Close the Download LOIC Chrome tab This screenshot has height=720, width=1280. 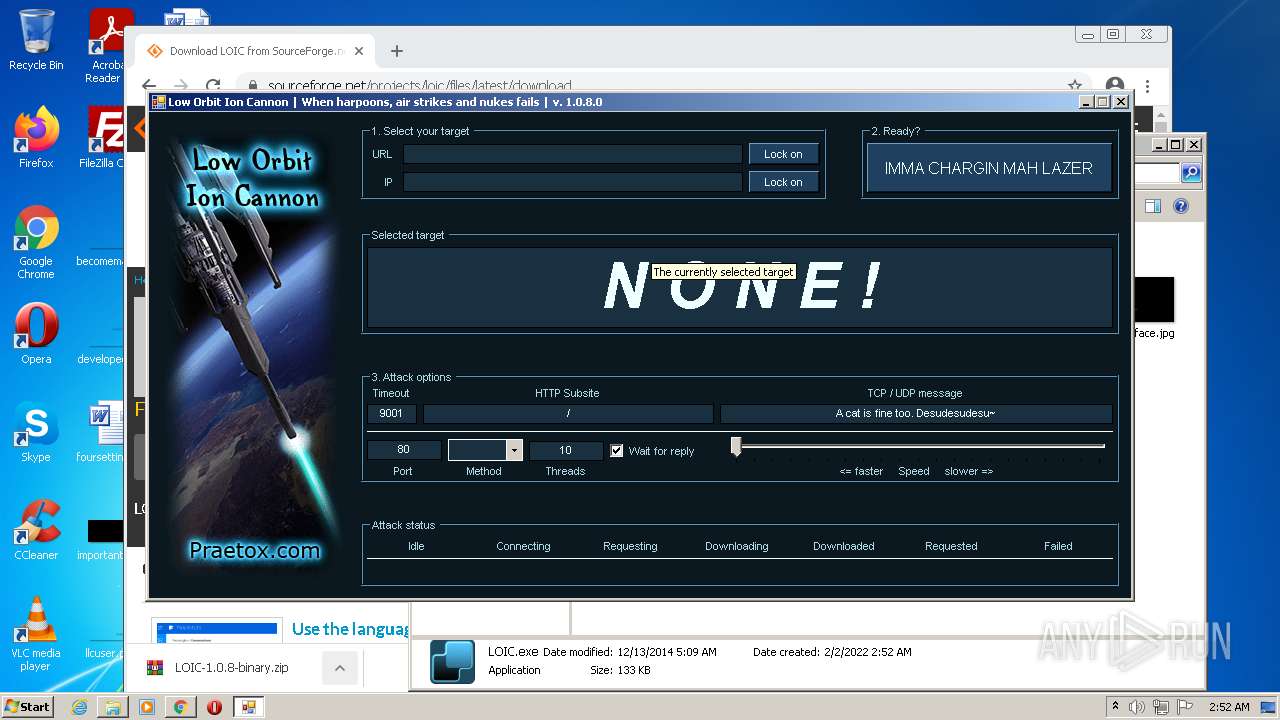click(359, 51)
